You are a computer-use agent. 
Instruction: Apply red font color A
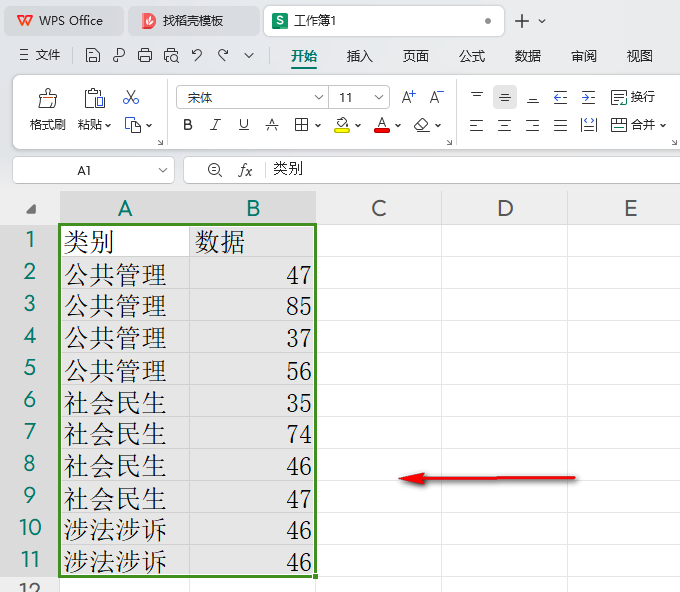coord(382,125)
